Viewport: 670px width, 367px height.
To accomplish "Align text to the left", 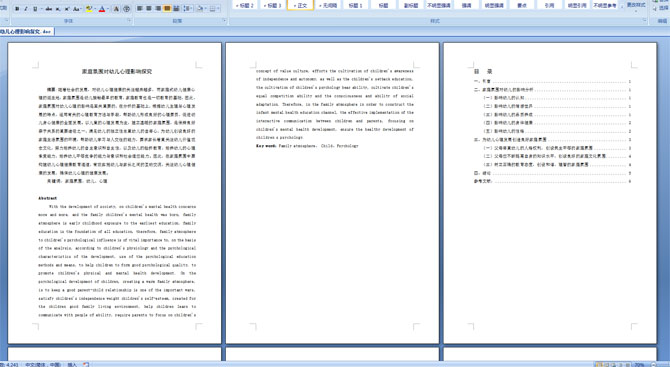I will [x=140, y=9].
